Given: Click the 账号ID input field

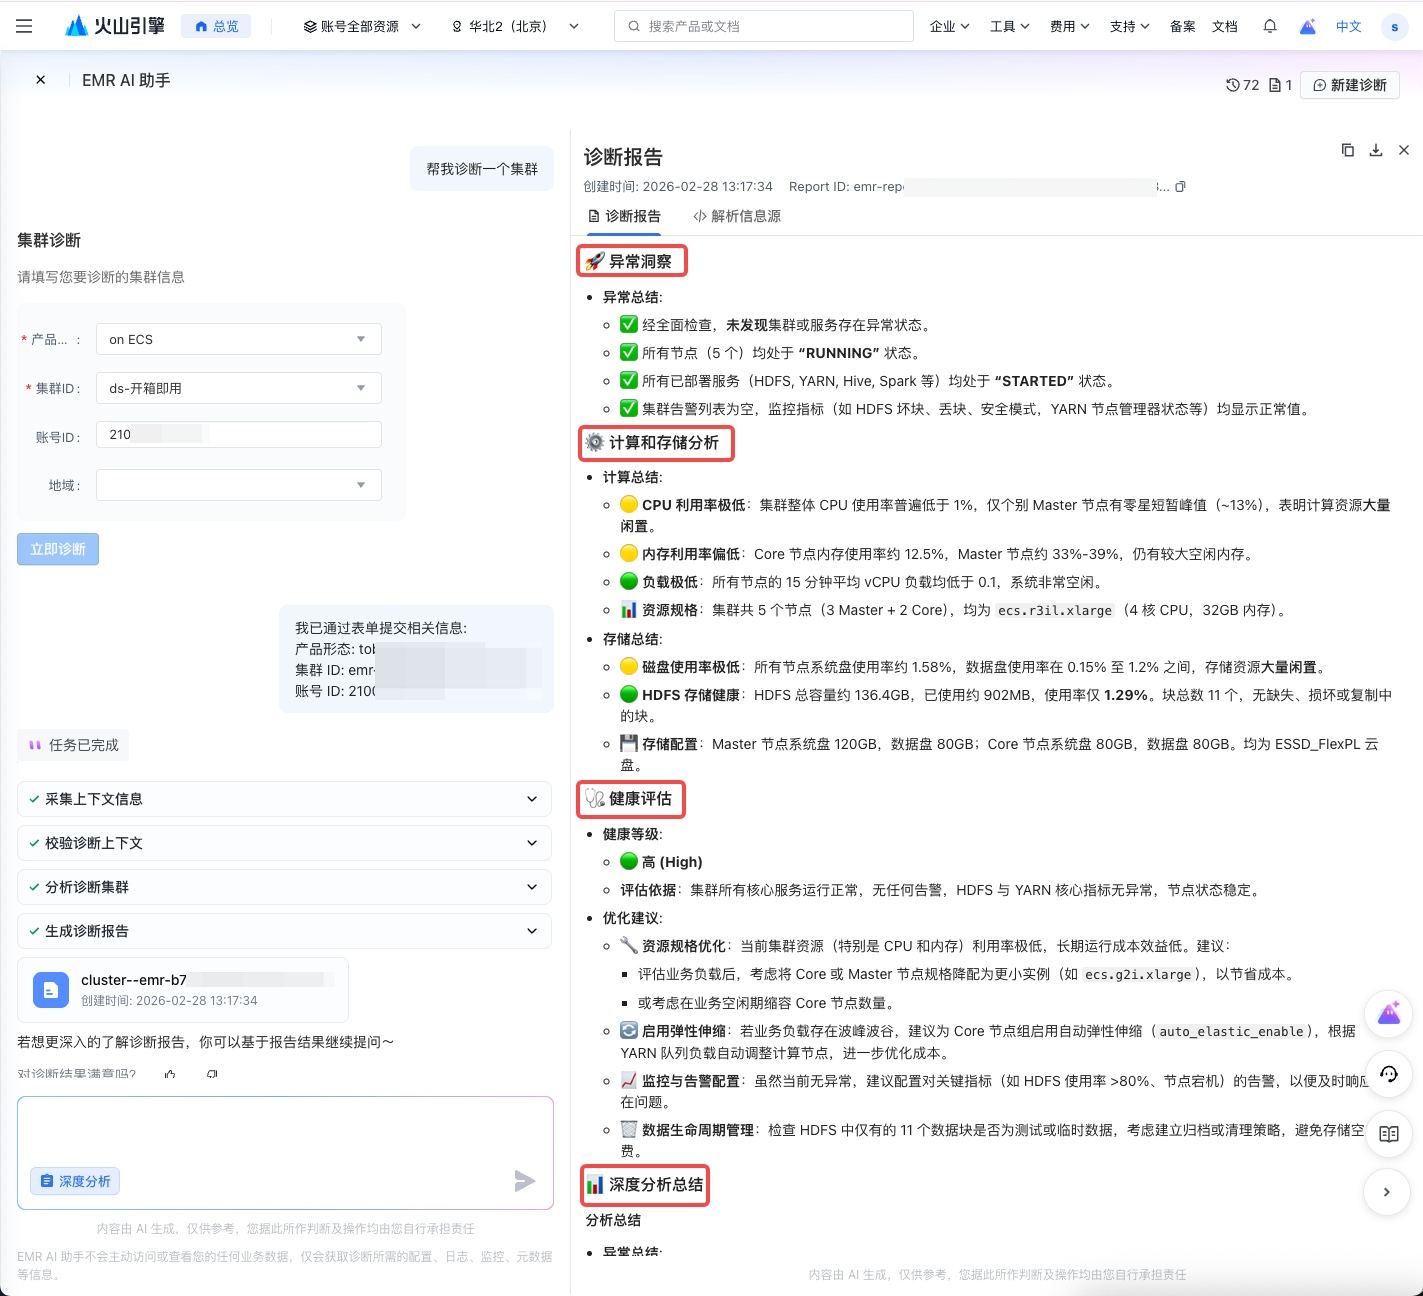Looking at the screenshot, I should [239, 434].
